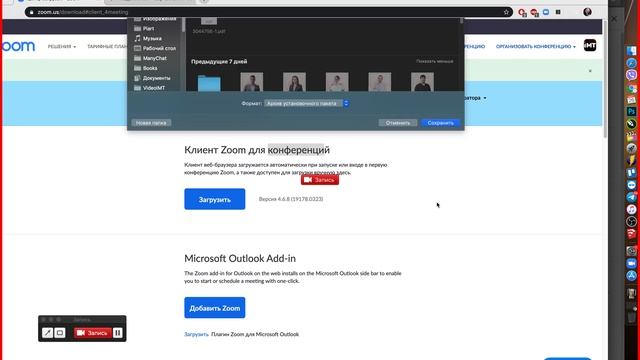Open the Zoom app in the Dock
640x360 pixels.
[x=631, y=264]
